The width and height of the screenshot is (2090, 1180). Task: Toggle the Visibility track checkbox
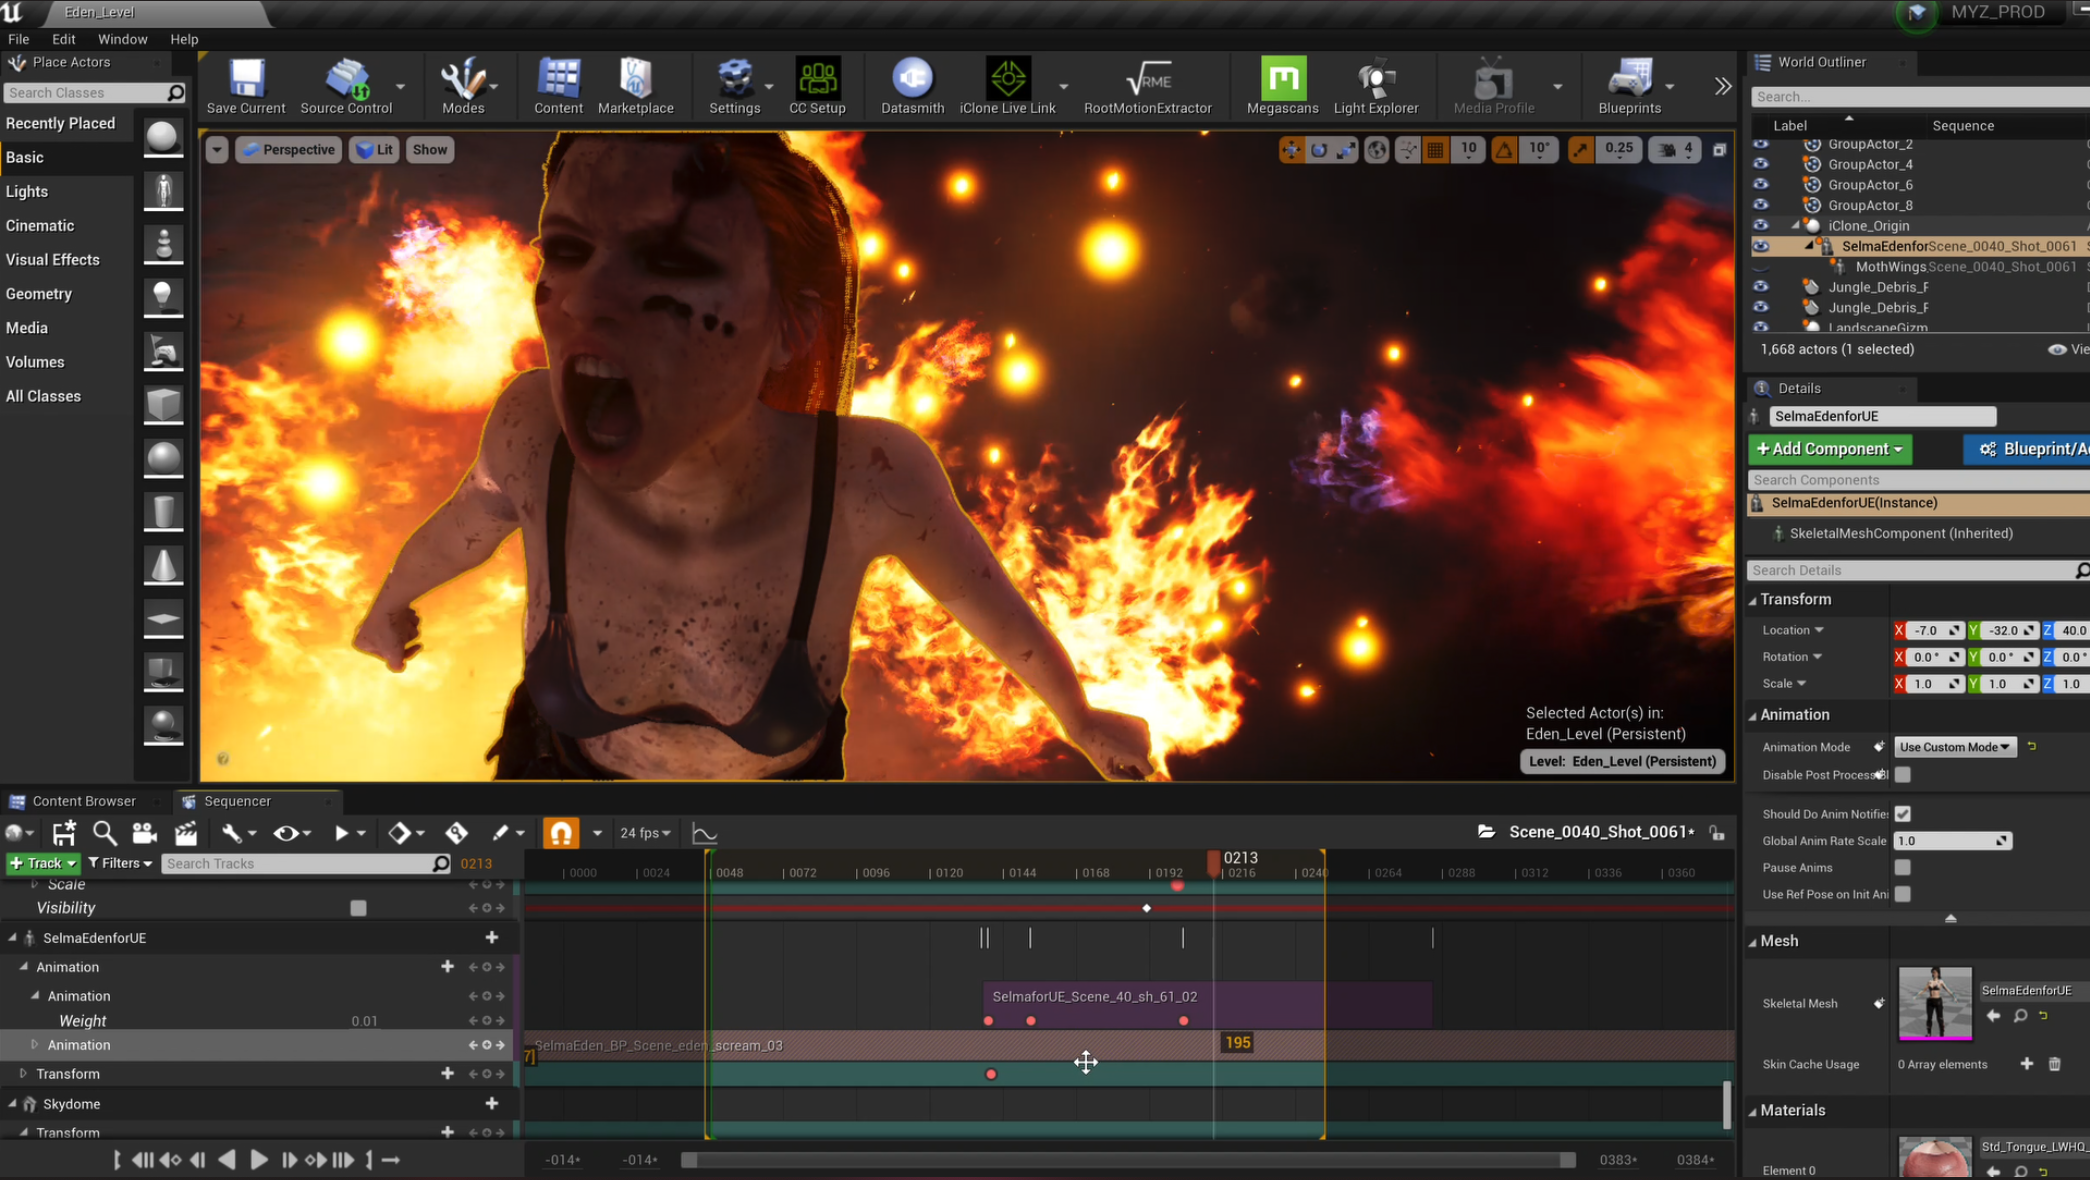pos(358,908)
